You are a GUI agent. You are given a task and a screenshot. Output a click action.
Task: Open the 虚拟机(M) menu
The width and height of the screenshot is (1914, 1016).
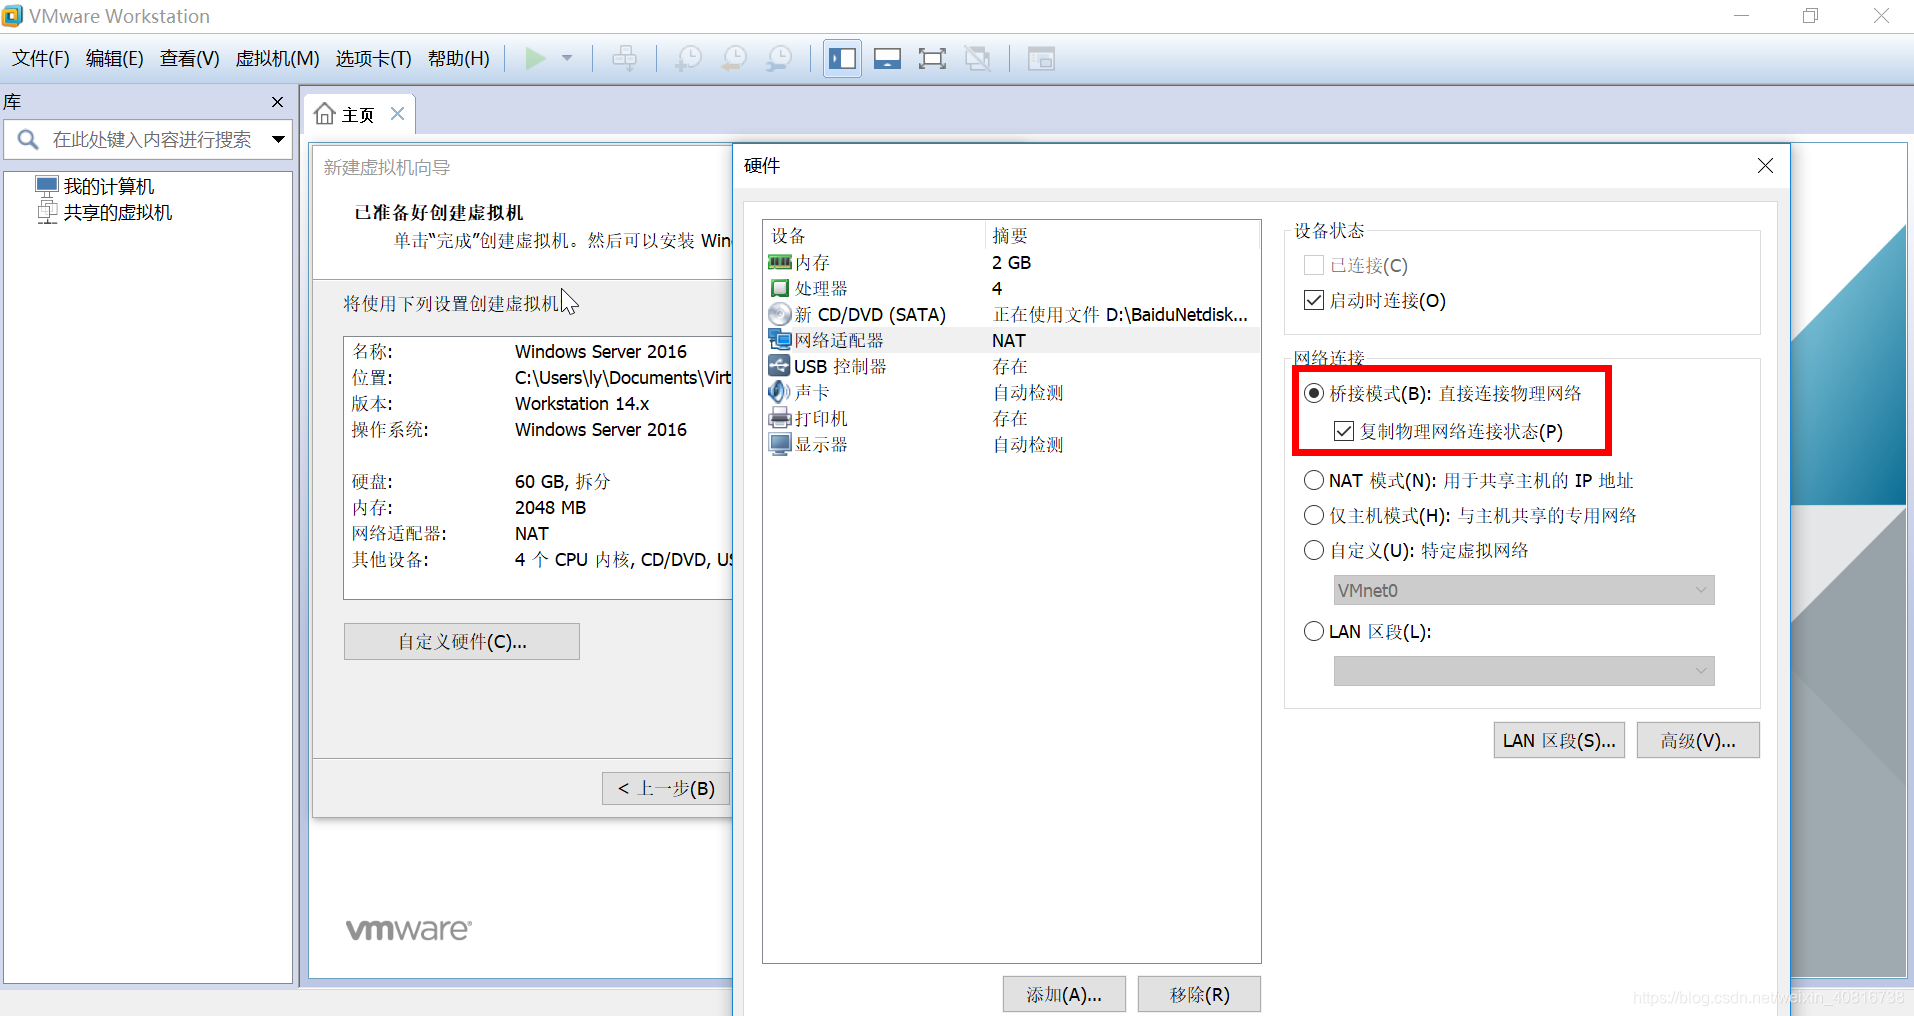point(277,59)
